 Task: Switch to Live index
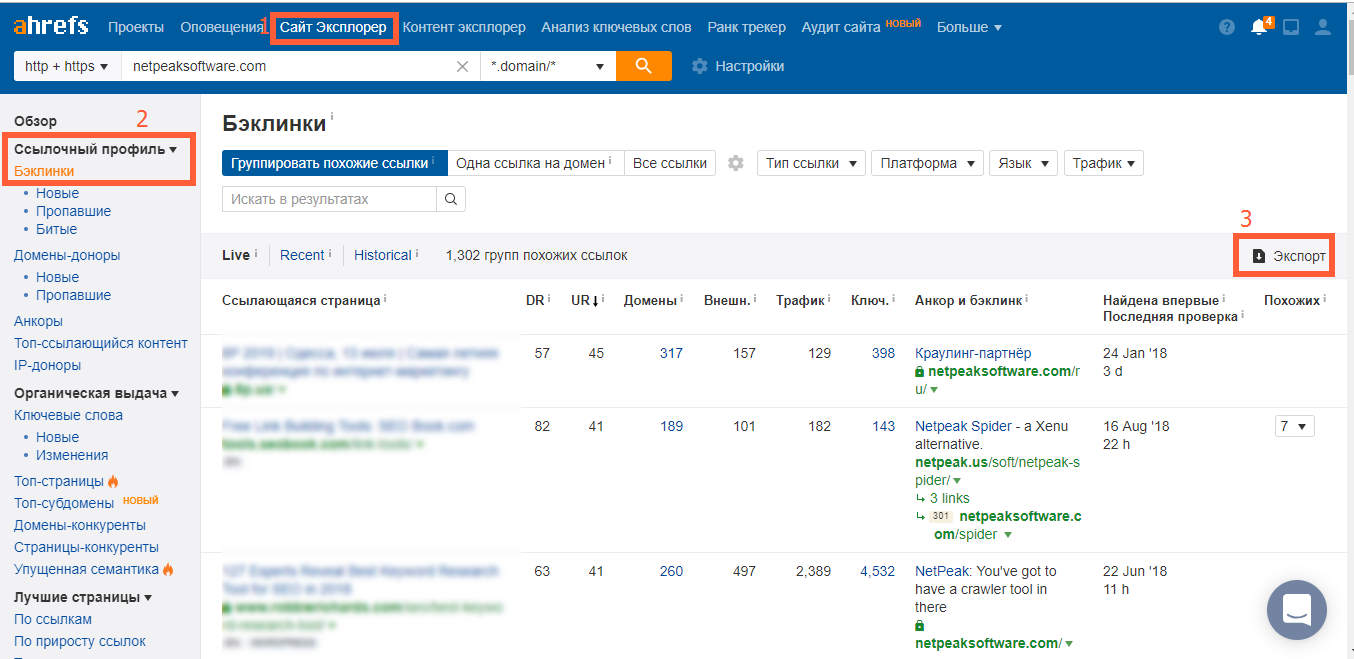pos(236,255)
